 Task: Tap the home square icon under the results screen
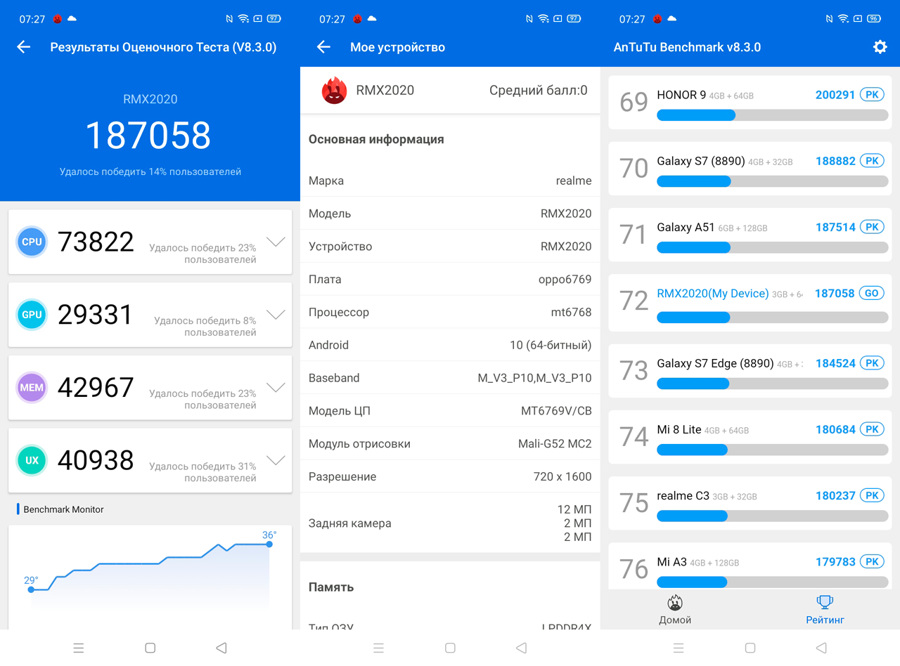coord(150,648)
